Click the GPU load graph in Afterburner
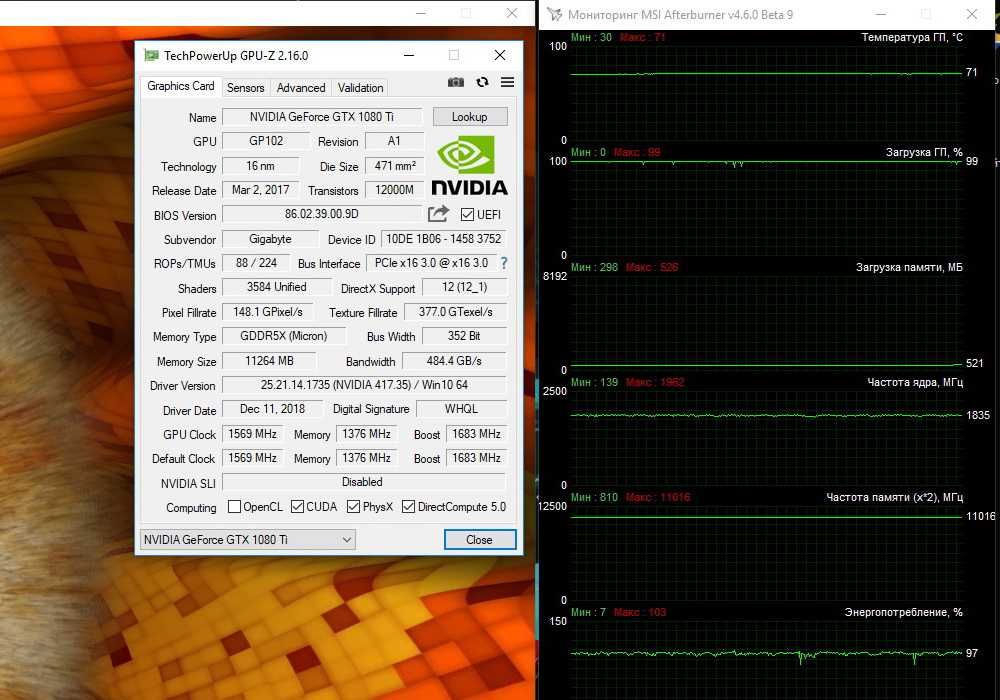Image resolution: width=1000 pixels, height=700 pixels. (766, 208)
